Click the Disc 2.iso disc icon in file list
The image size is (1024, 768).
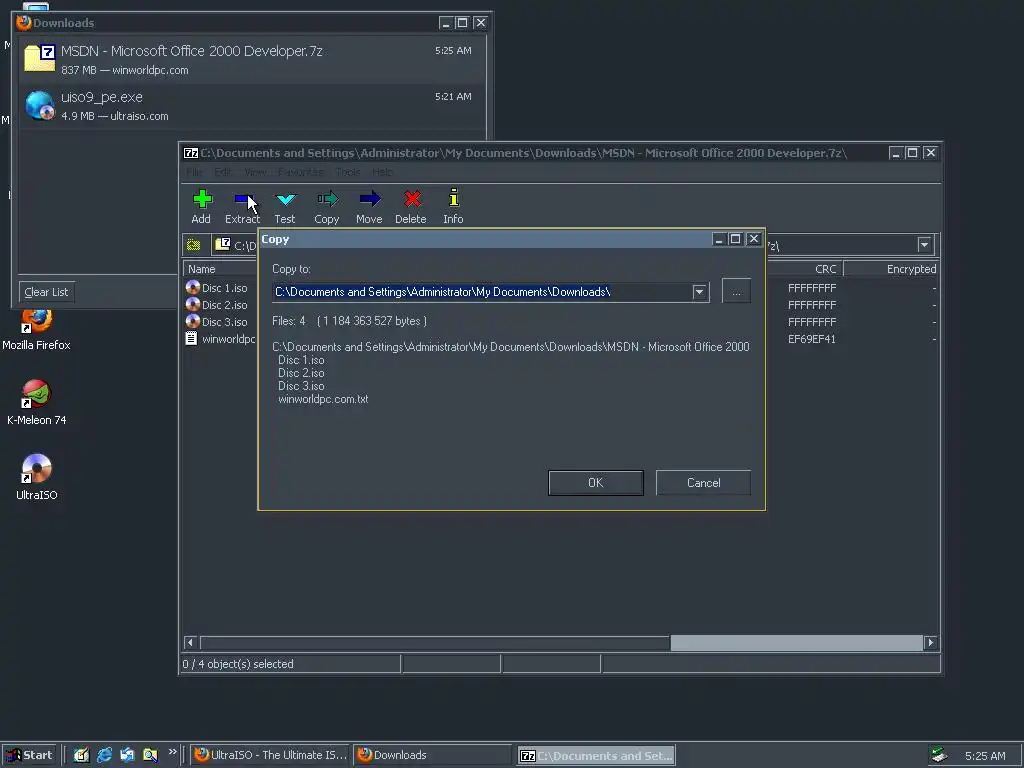tap(193, 304)
